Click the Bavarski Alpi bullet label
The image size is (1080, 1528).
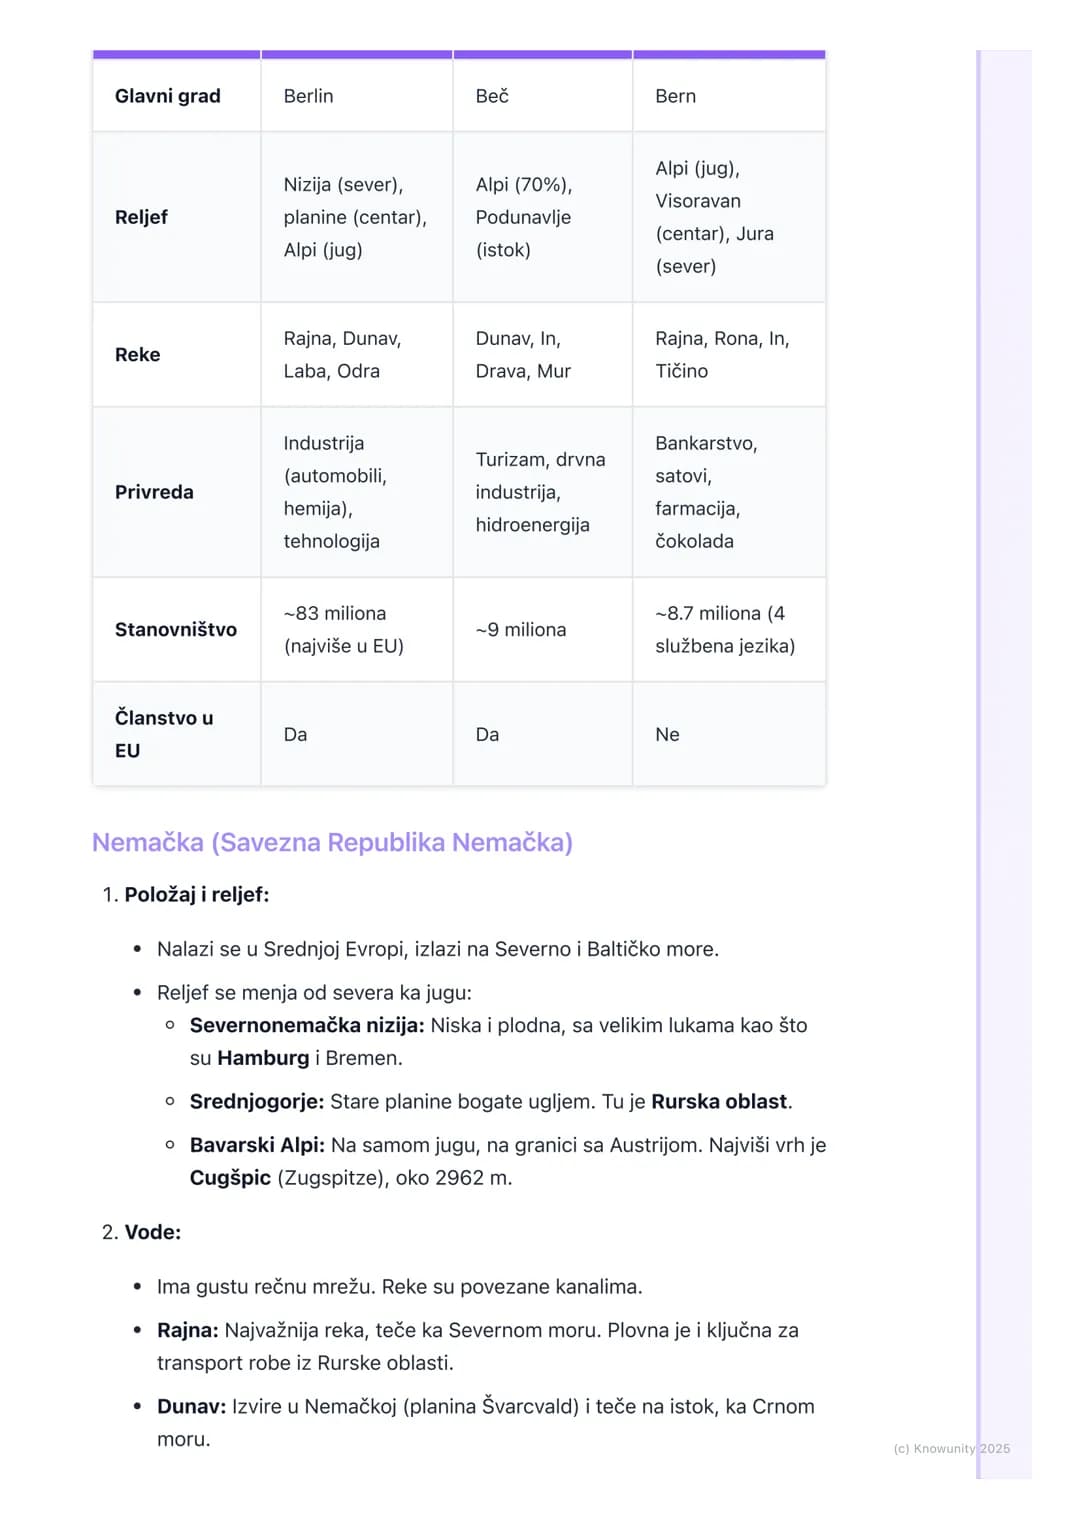click(x=257, y=1145)
